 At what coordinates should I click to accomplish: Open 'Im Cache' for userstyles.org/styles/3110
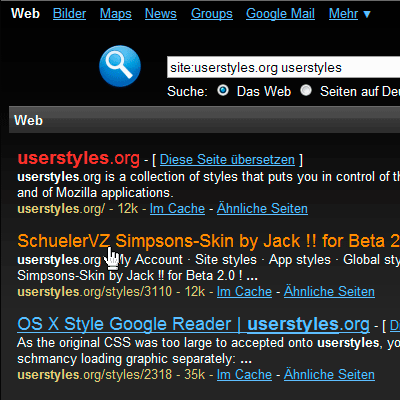[x=244, y=292]
